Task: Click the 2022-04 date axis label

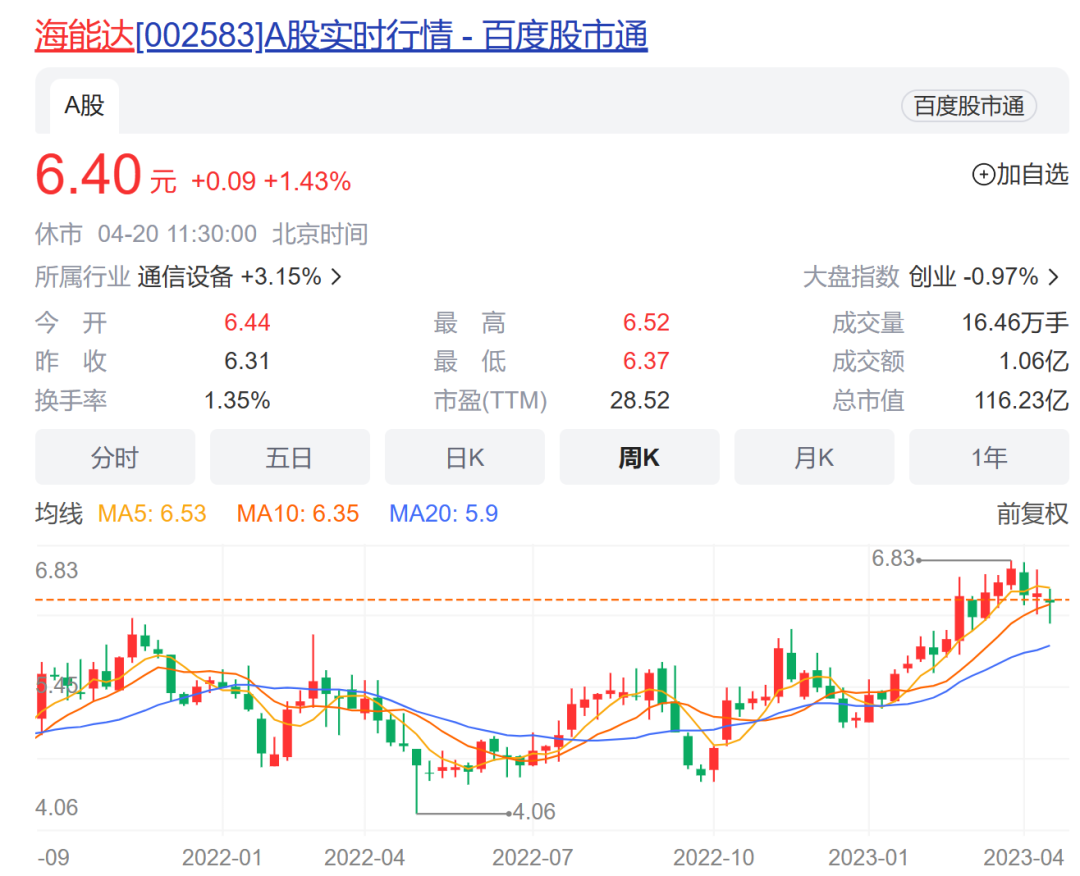Action: [364, 857]
